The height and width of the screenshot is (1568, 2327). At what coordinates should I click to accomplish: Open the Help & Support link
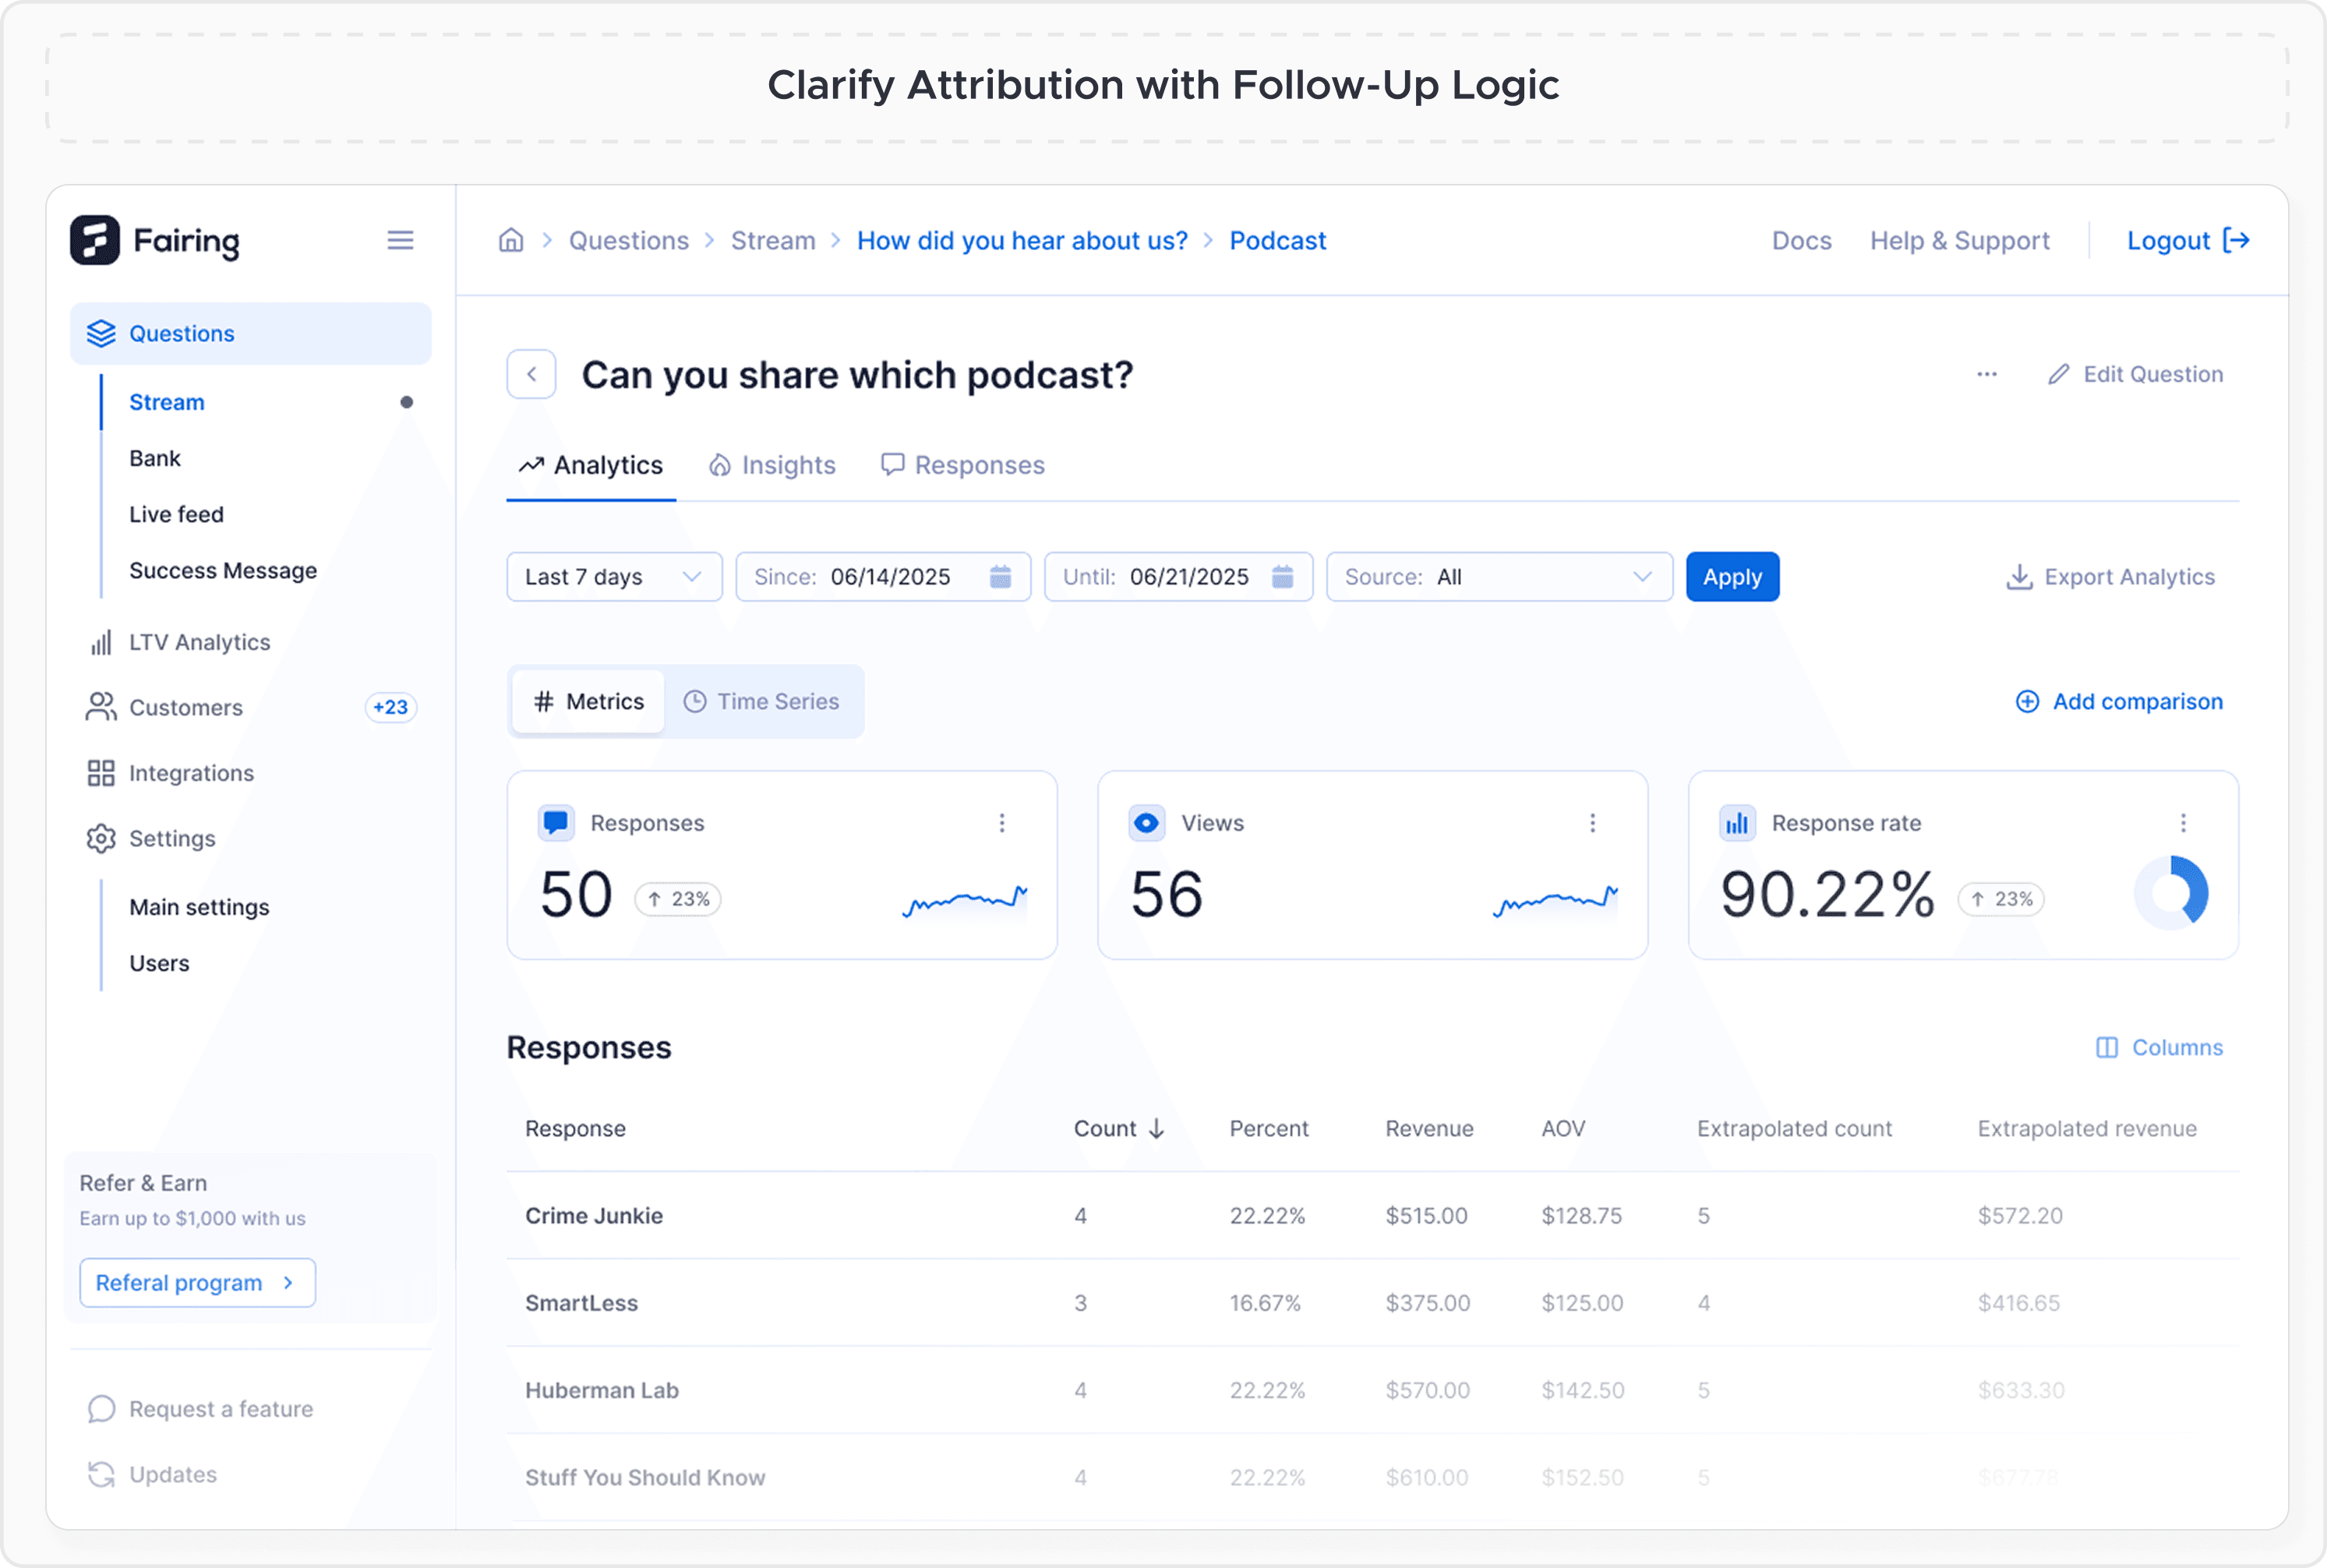coord(1959,240)
